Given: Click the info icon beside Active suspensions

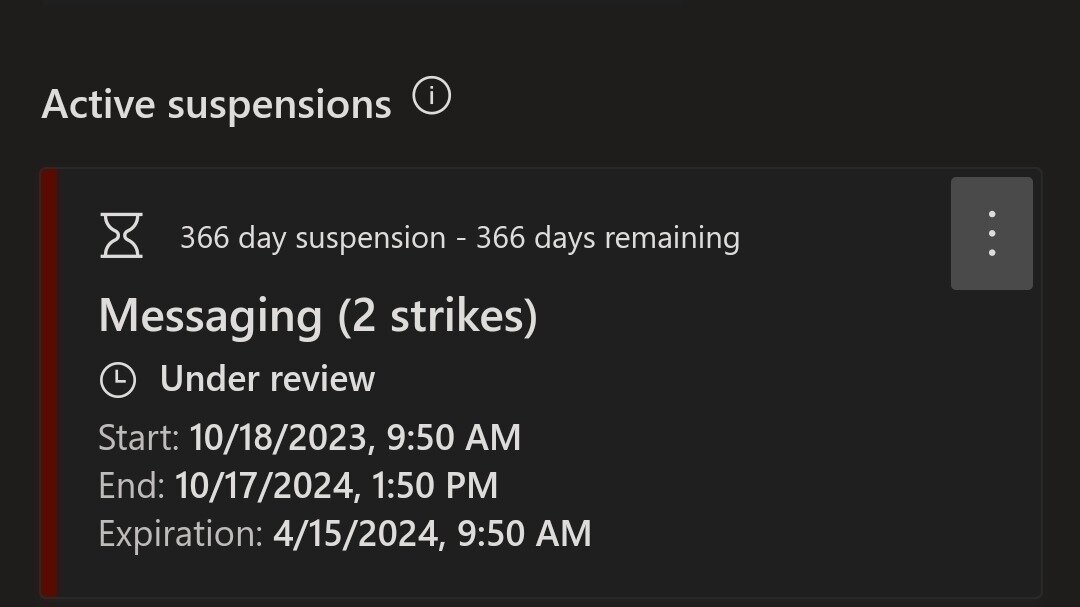Looking at the screenshot, I should tap(432, 97).
